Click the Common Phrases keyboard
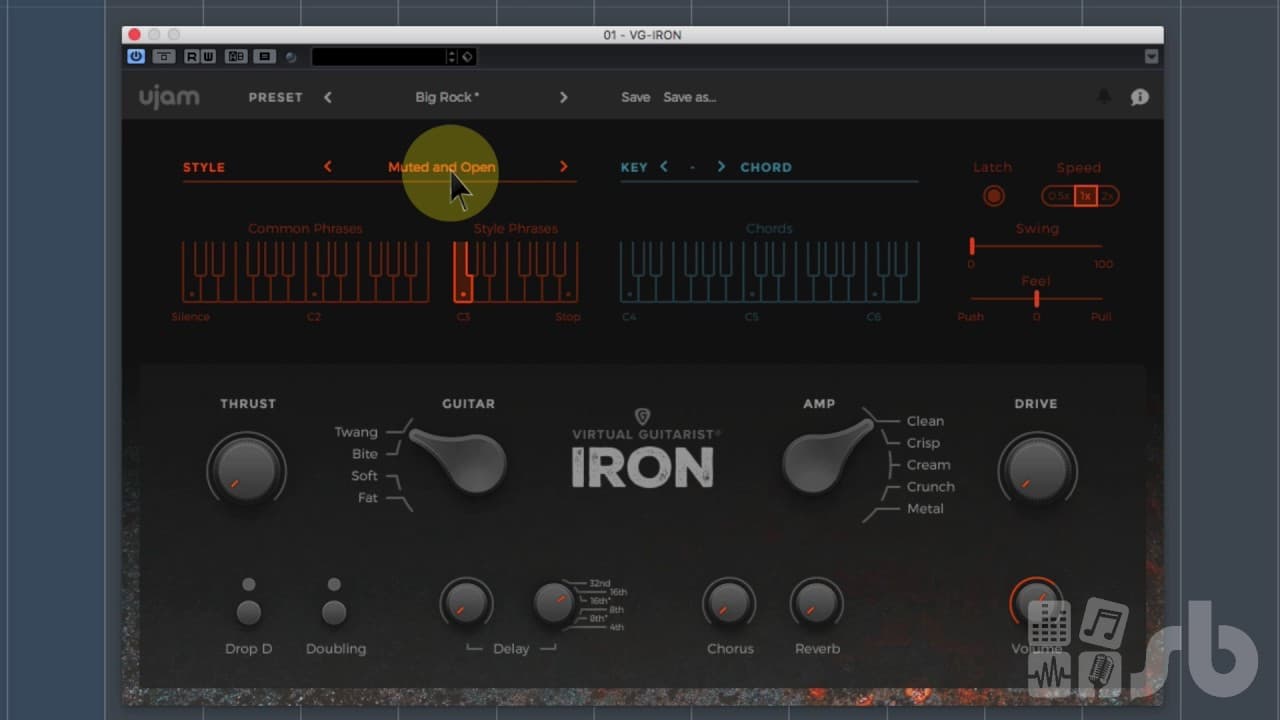 pyautogui.click(x=306, y=271)
